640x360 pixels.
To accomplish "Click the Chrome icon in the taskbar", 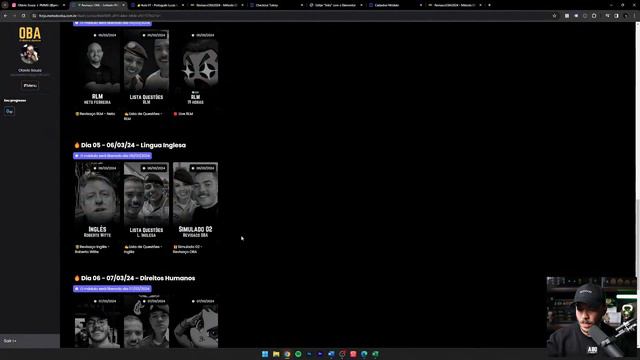I will tap(287, 354).
